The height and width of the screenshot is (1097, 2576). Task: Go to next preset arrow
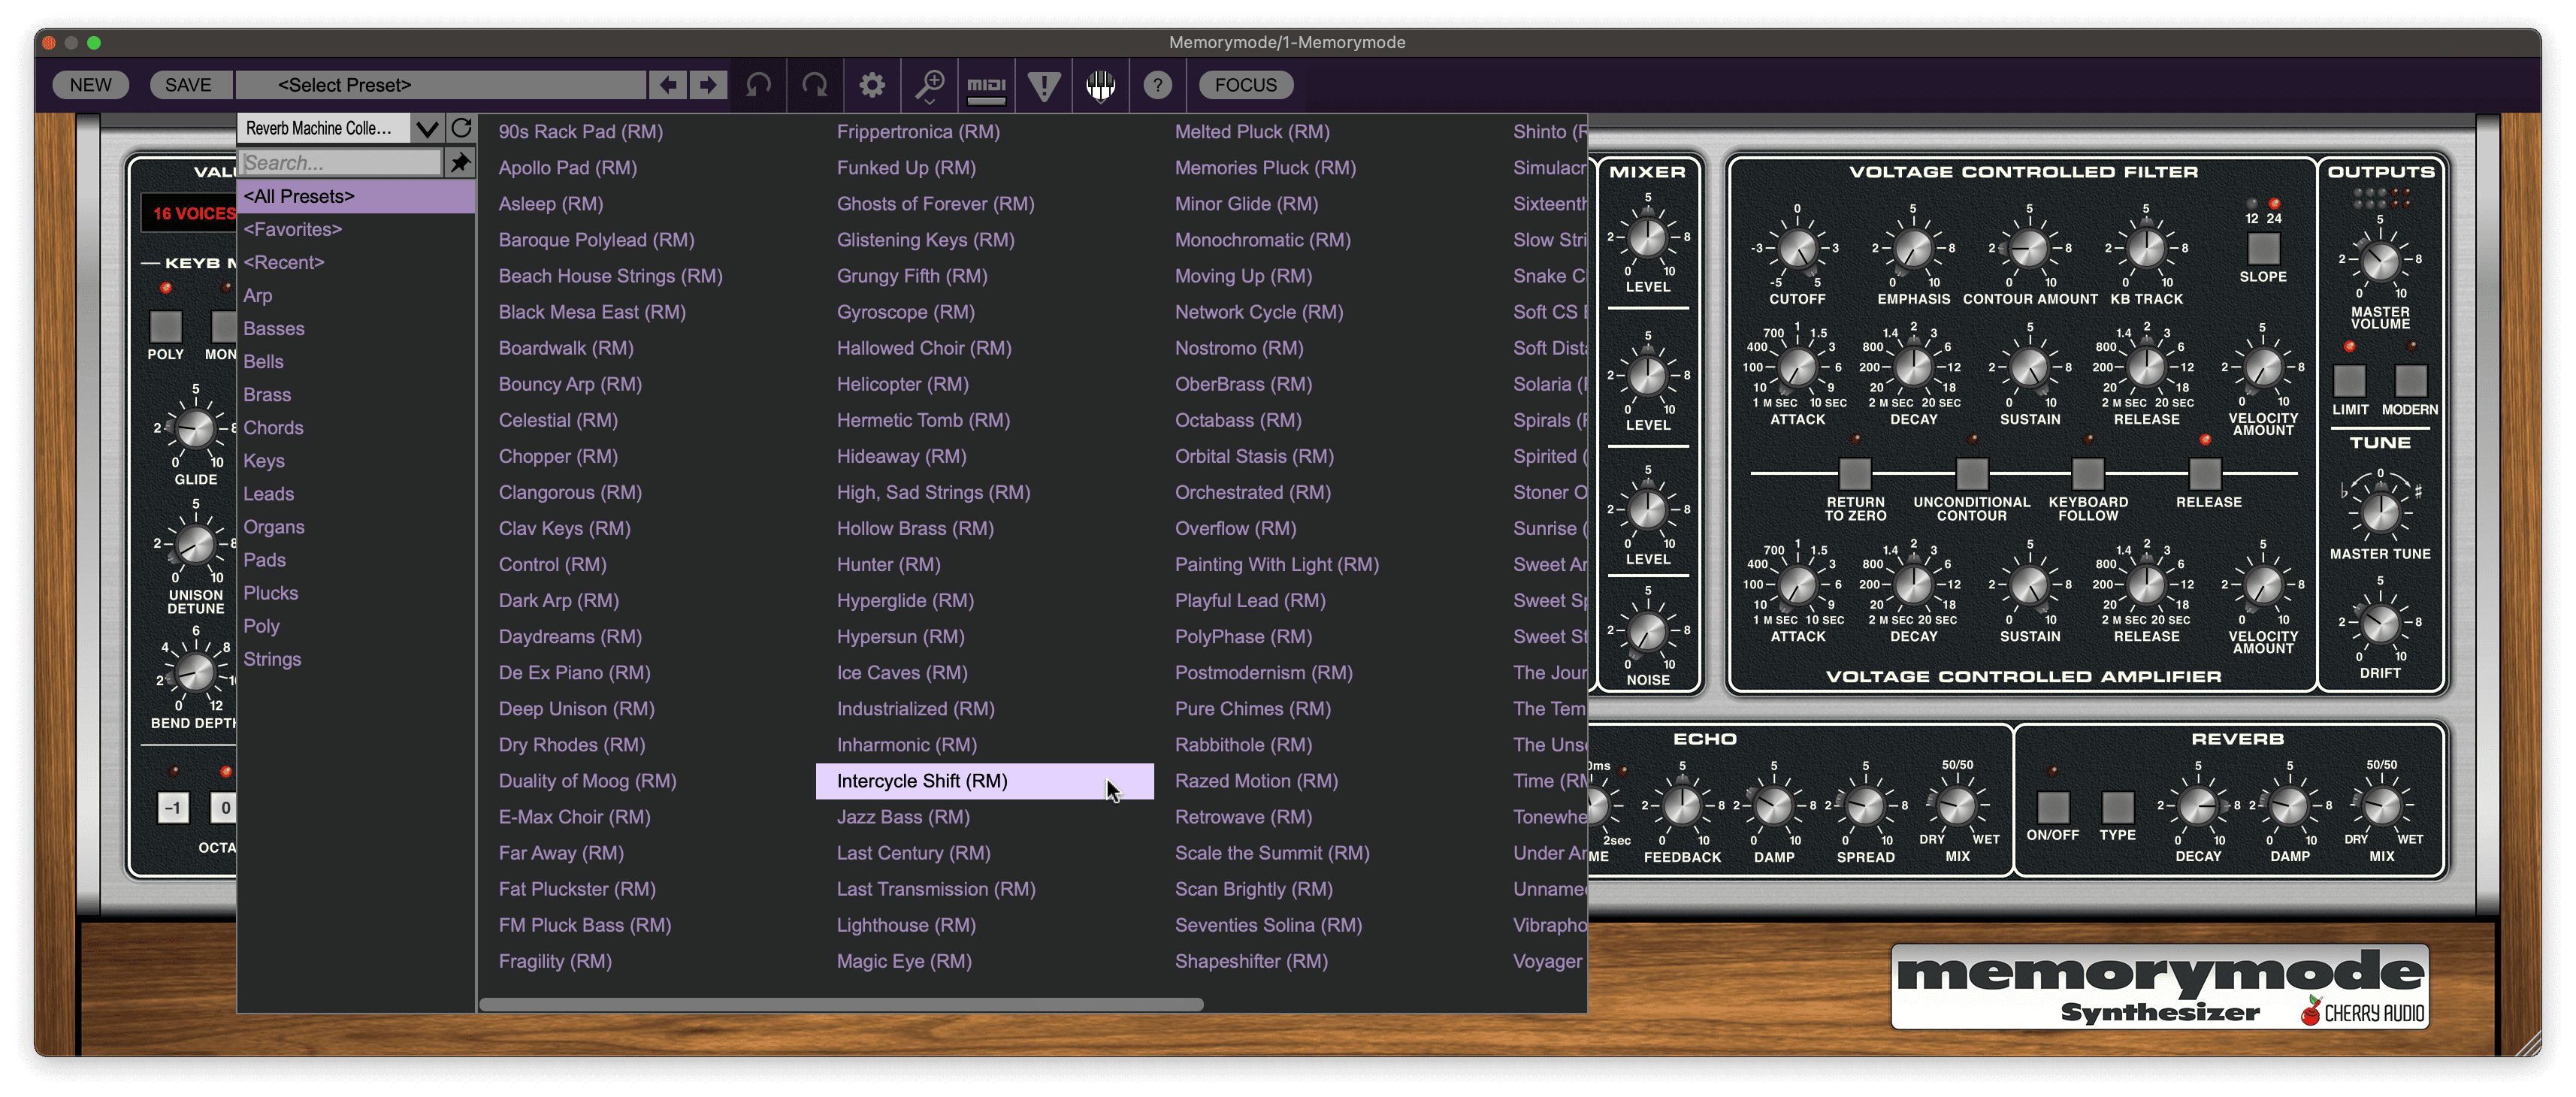pos(707,85)
